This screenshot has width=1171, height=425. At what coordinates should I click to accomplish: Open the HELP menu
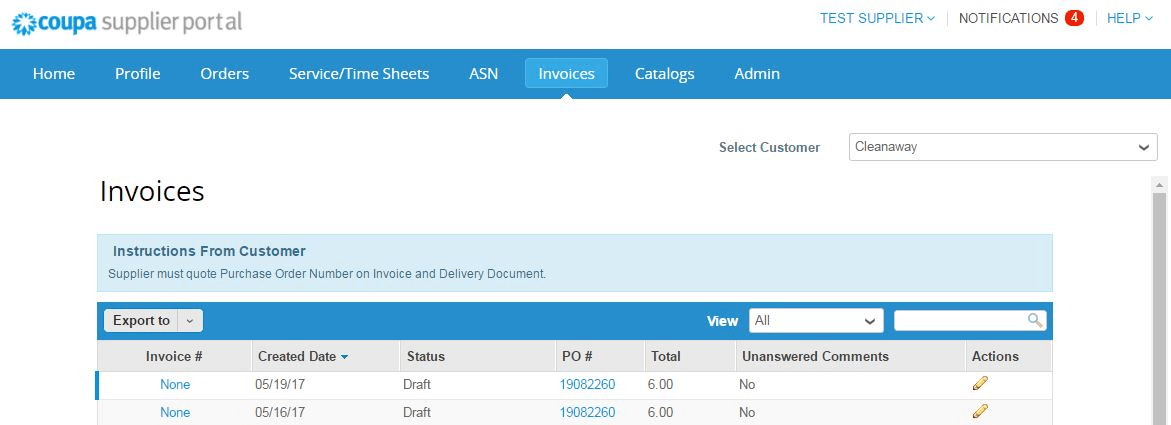click(1129, 18)
